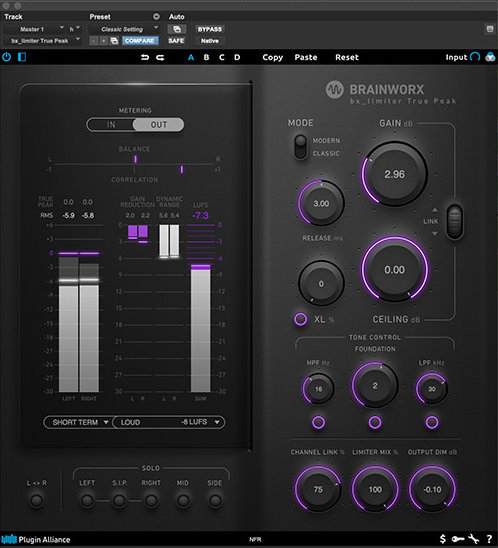Click the COMPARE button
Image resolution: width=498 pixels, height=548 pixels.
[140, 41]
